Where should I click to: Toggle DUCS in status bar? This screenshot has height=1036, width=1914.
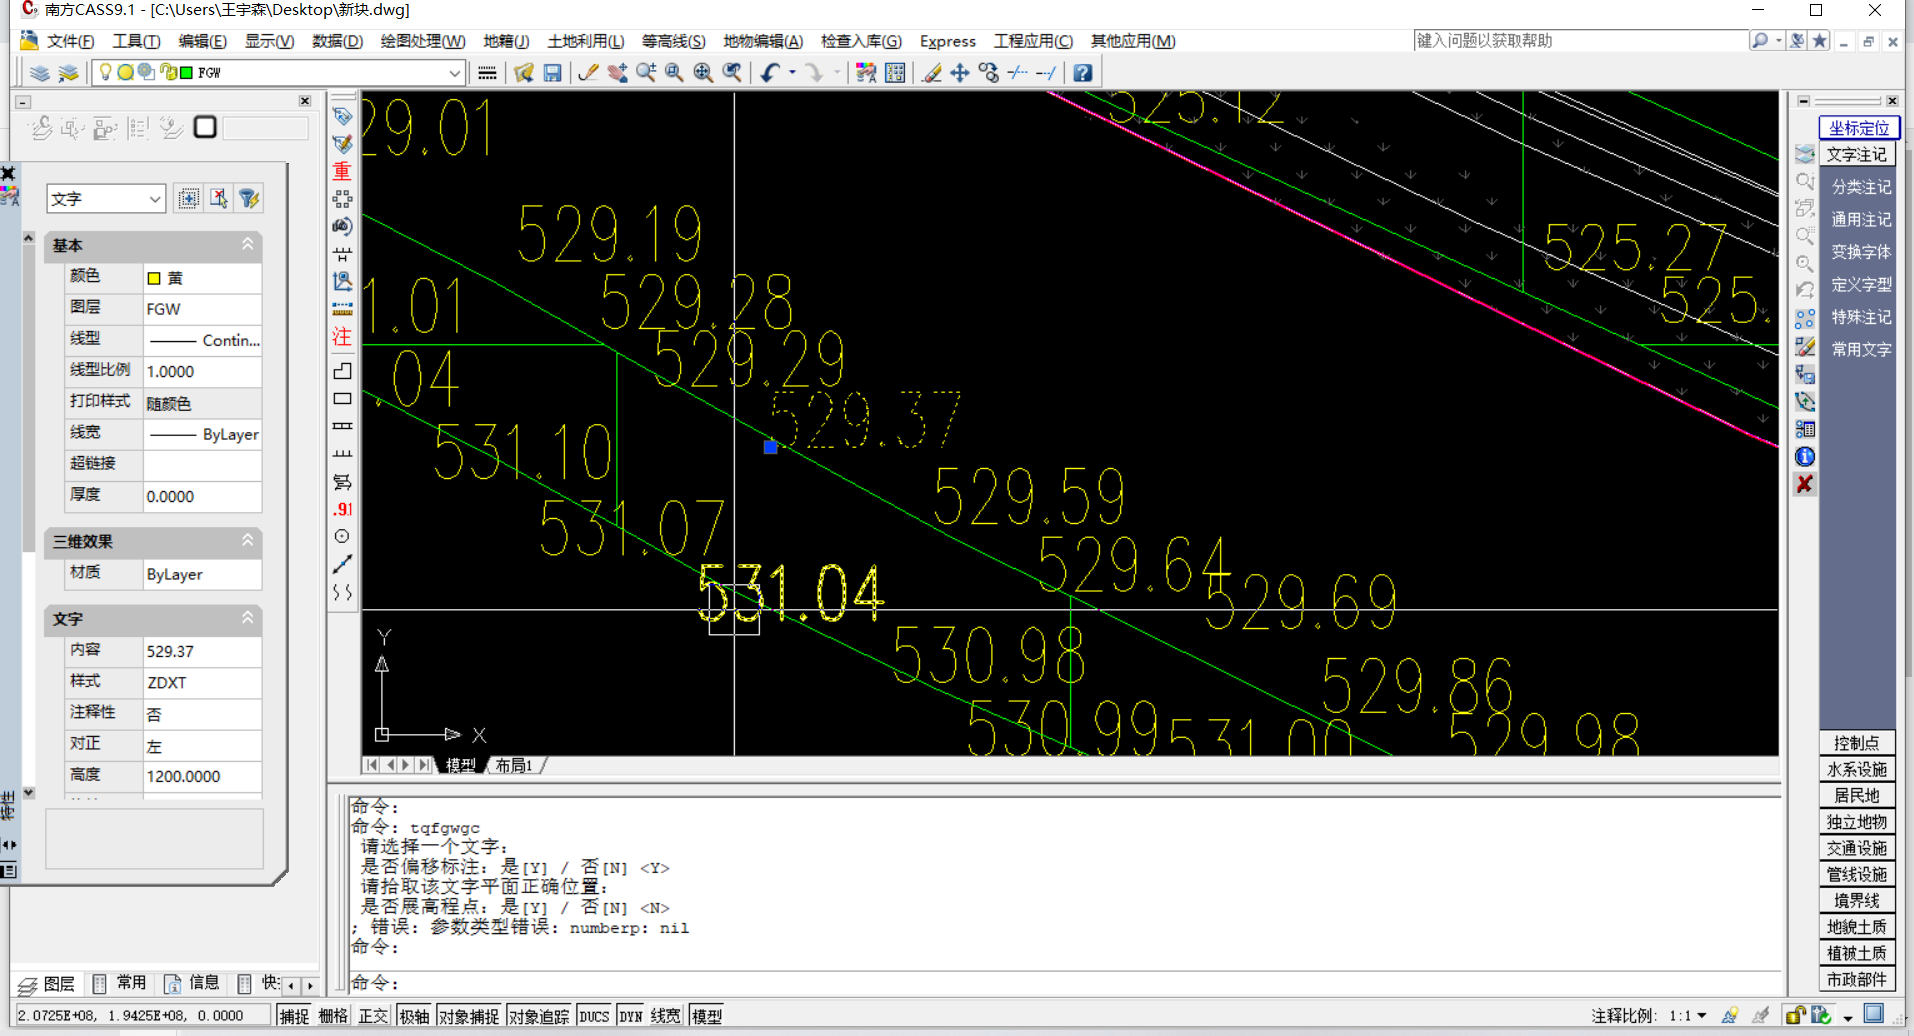point(594,1016)
